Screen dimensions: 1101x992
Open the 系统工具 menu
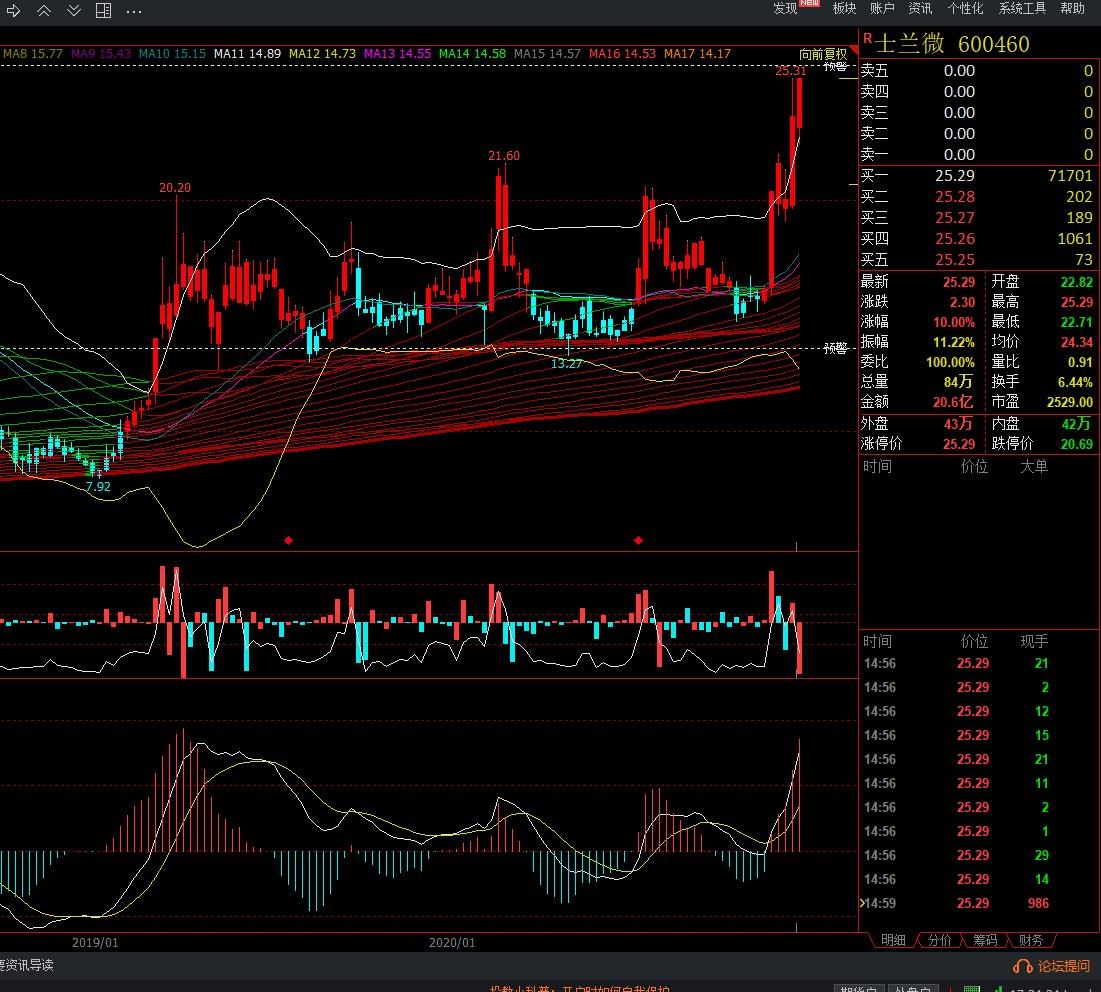pos(1022,8)
